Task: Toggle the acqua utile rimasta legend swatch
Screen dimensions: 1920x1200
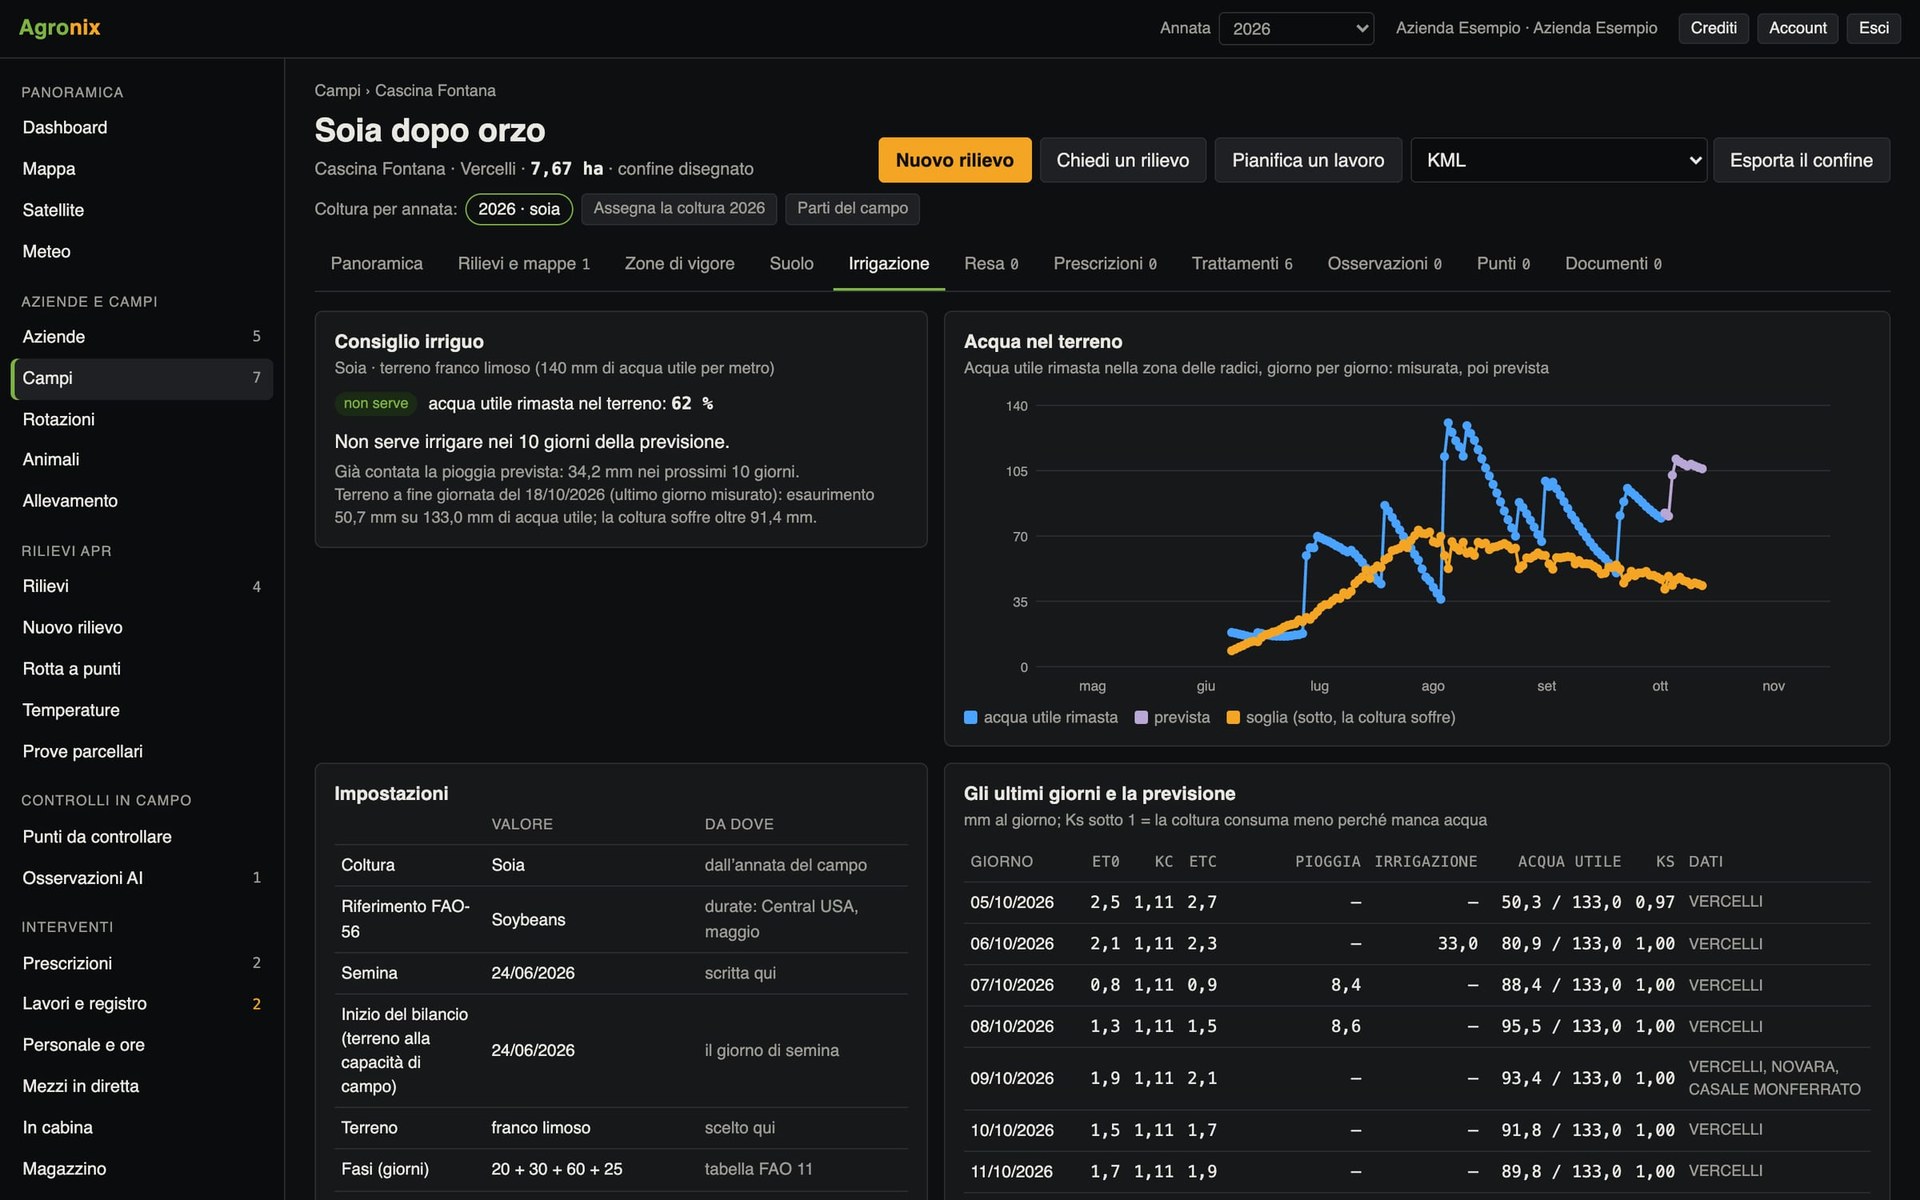Action: (x=970, y=717)
